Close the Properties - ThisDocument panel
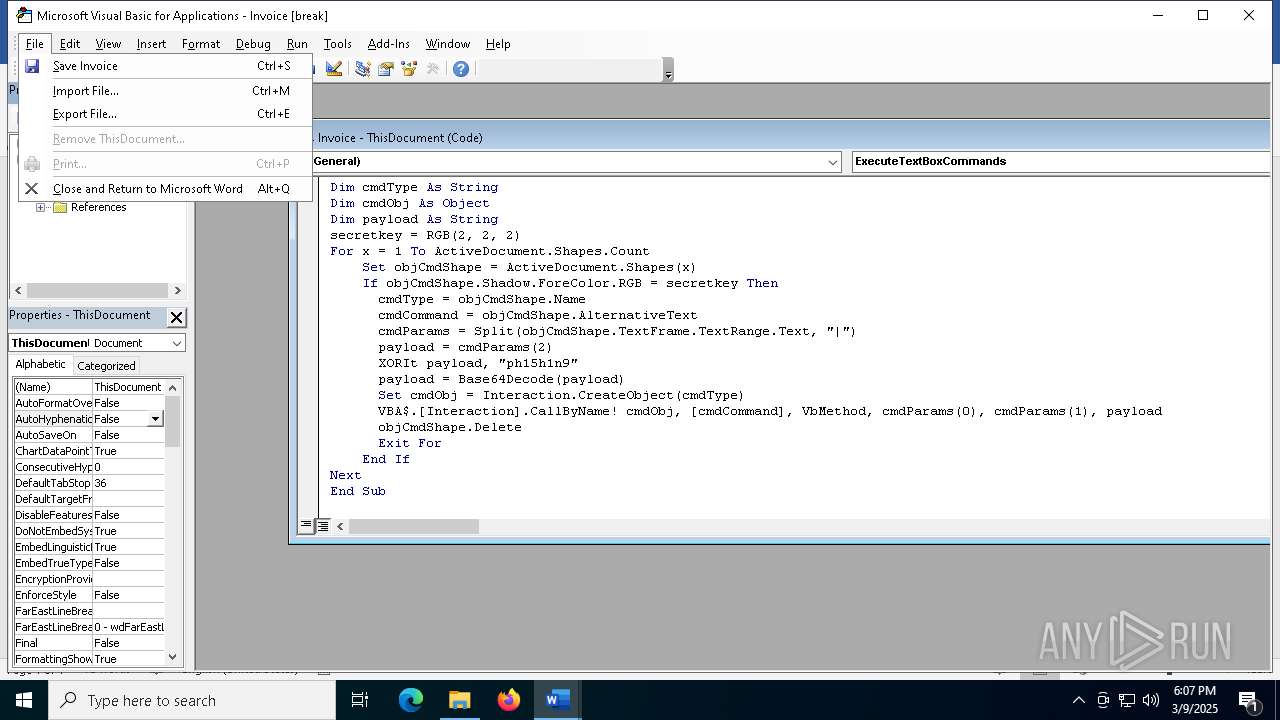This screenshot has height=720, width=1280. 176,318
